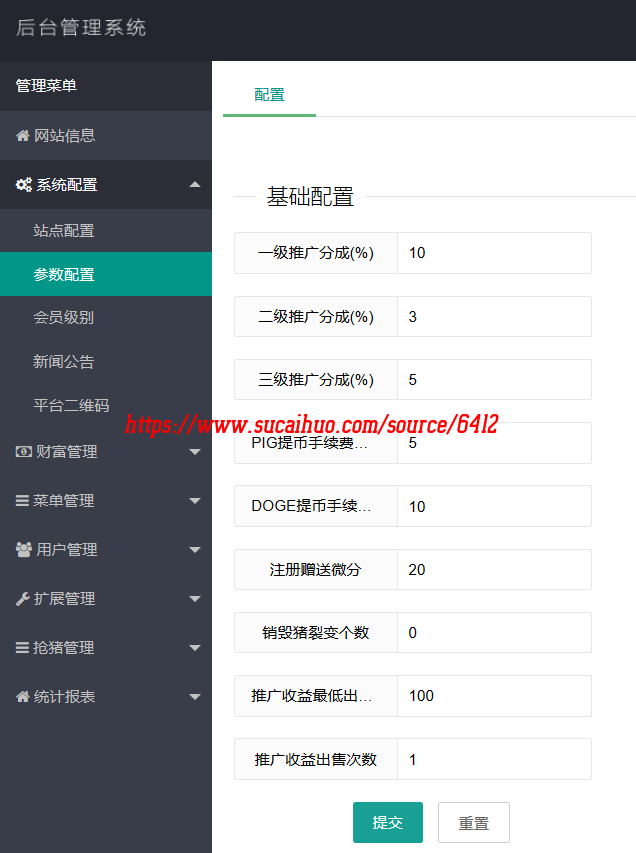Click the list icon beside 抢猪管理

[x=22, y=648]
